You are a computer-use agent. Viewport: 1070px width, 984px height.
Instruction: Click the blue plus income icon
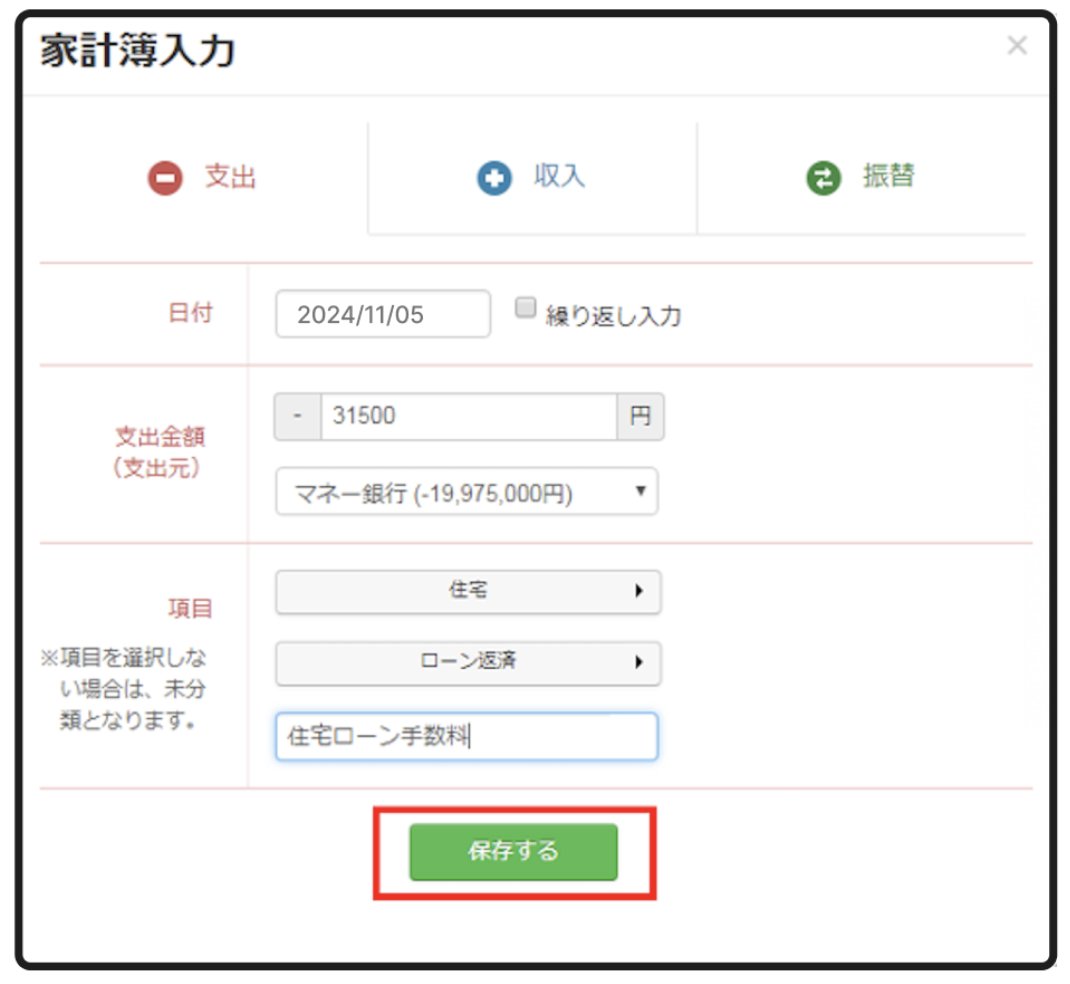tap(494, 178)
